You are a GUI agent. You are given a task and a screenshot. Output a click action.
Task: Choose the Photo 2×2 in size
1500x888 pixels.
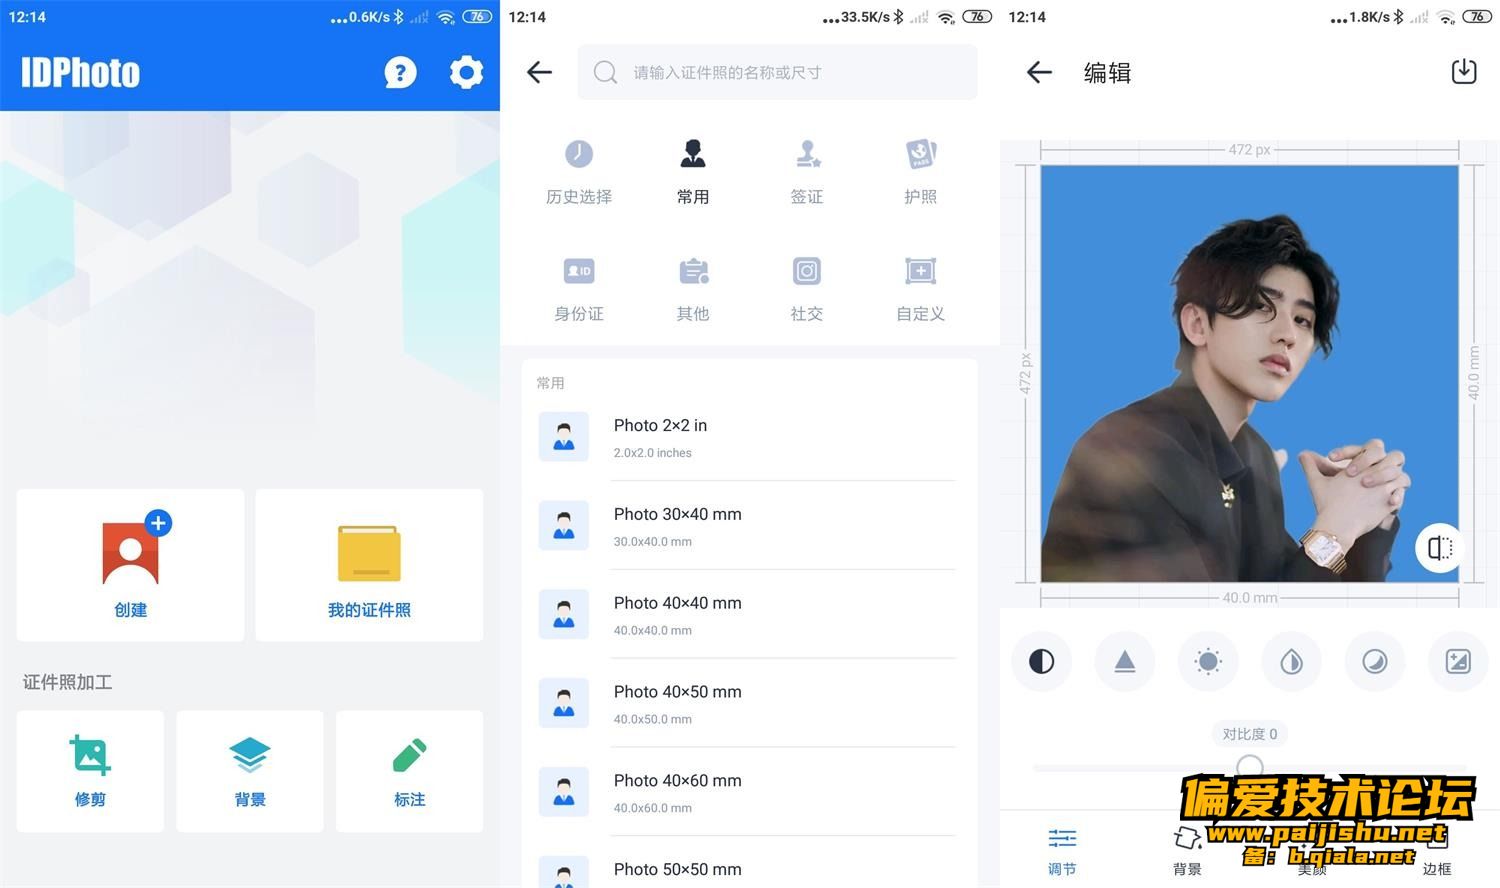point(749,437)
